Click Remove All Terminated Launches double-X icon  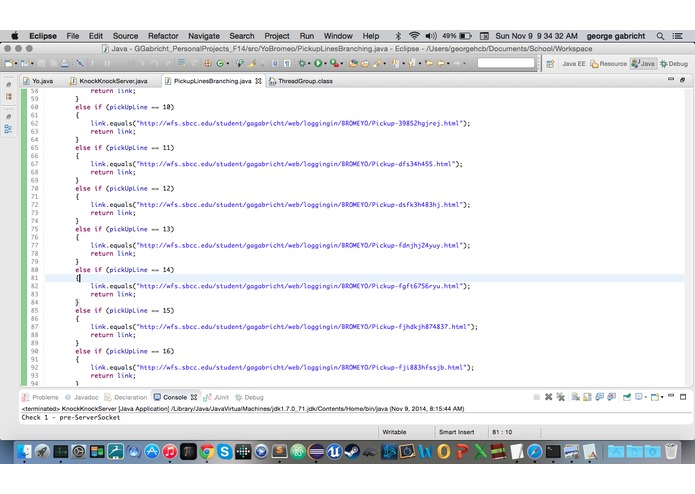tap(561, 397)
